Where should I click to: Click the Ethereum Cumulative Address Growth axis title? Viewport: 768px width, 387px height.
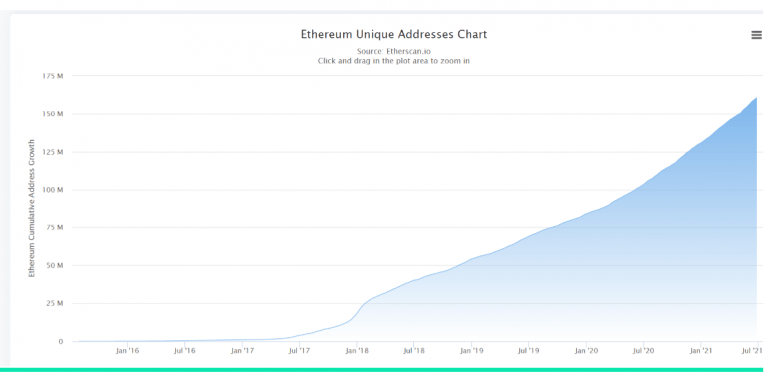(32, 208)
